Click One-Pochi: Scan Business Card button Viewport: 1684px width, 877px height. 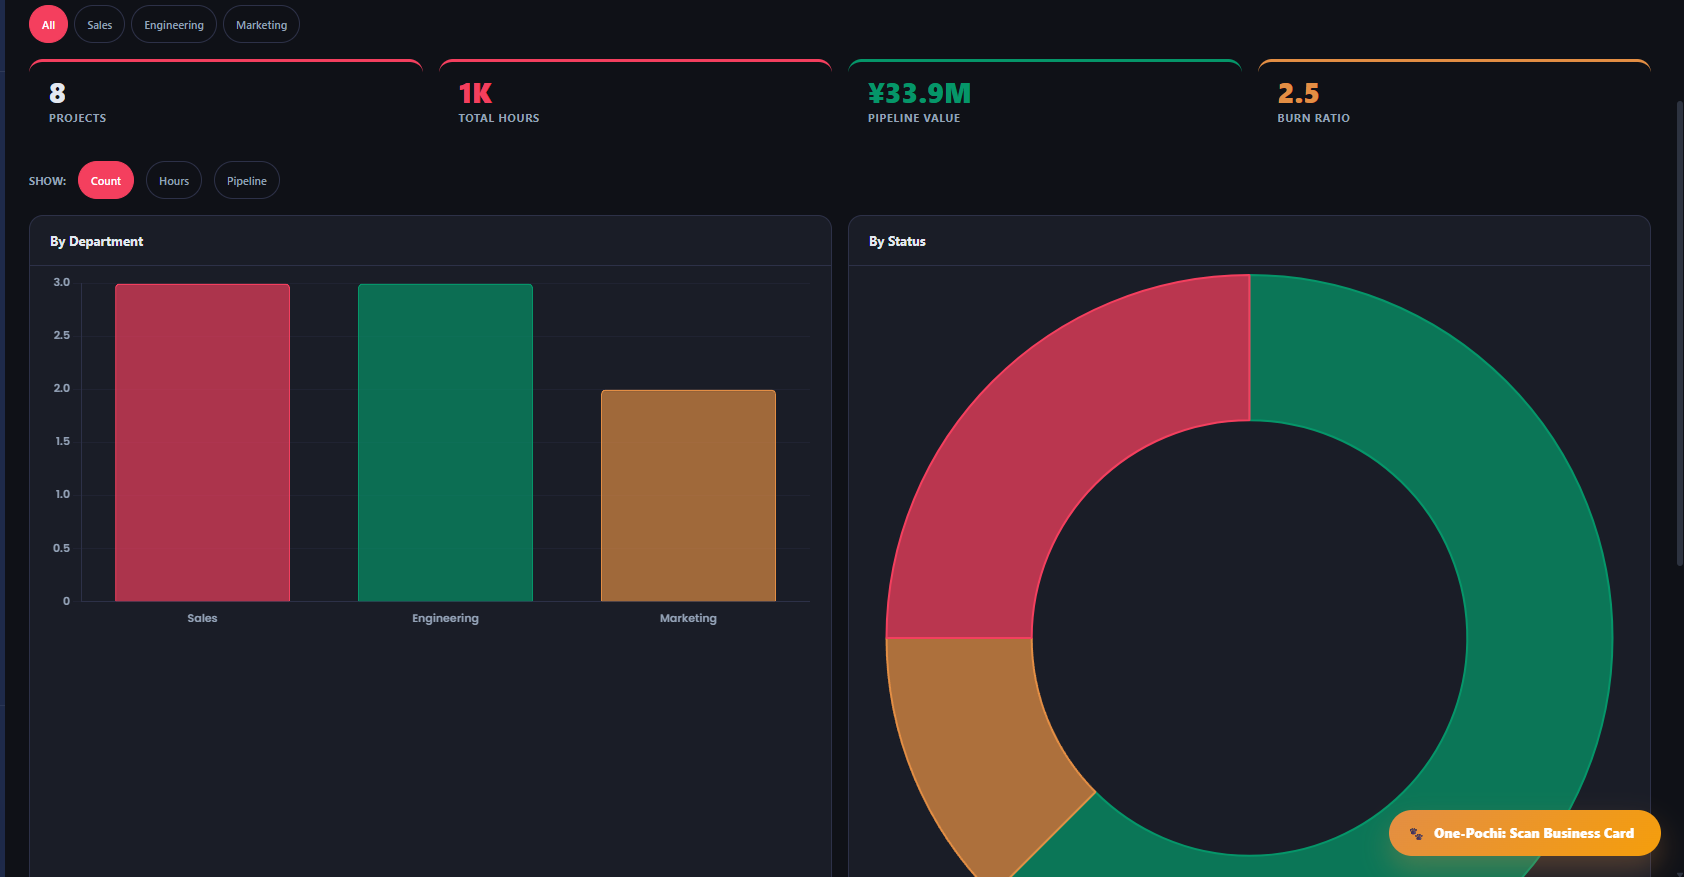point(1524,833)
